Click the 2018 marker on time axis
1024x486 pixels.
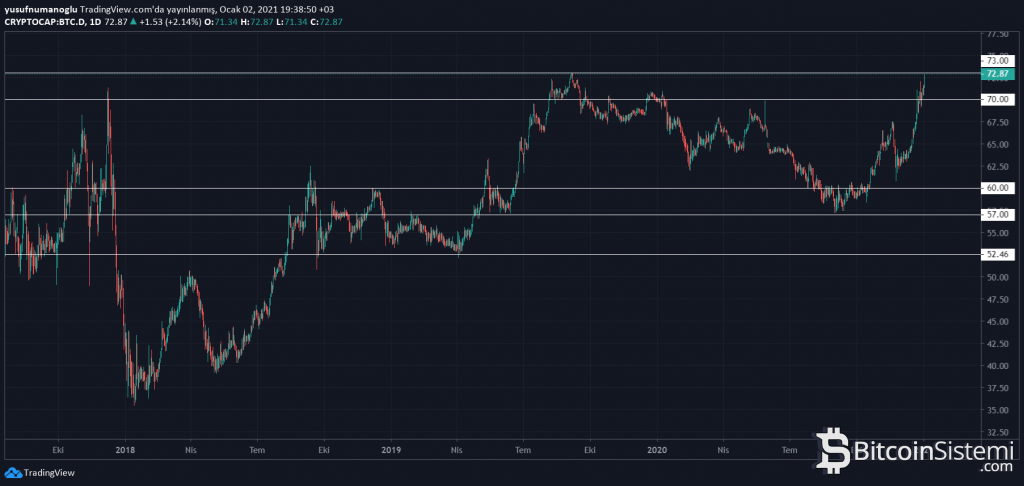coord(125,450)
